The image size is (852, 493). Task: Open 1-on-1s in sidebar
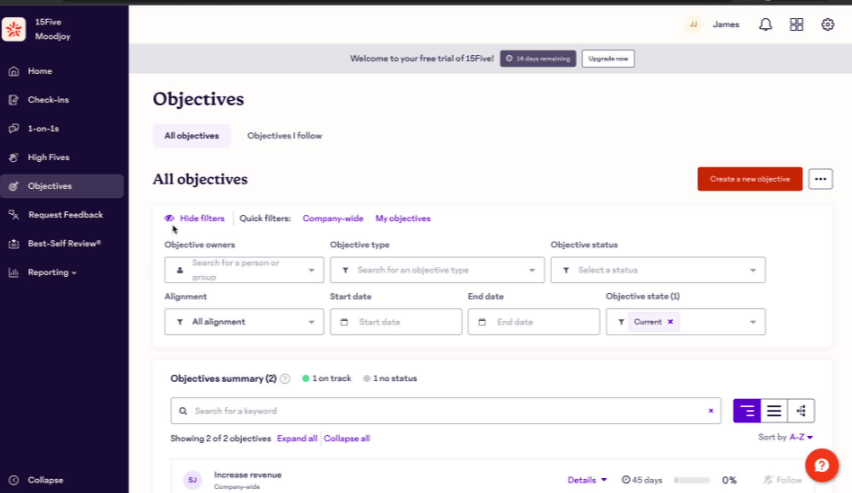tap(43, 129)
